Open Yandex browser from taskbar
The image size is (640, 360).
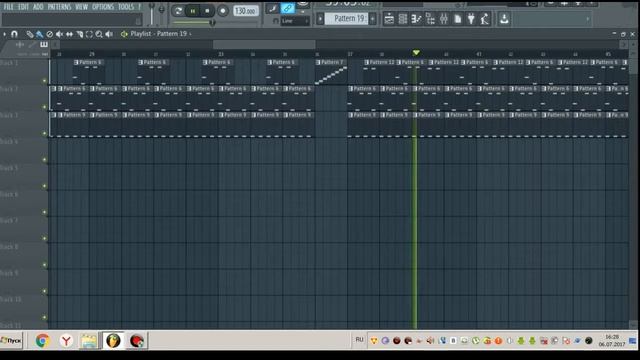(x=66, y=340)
